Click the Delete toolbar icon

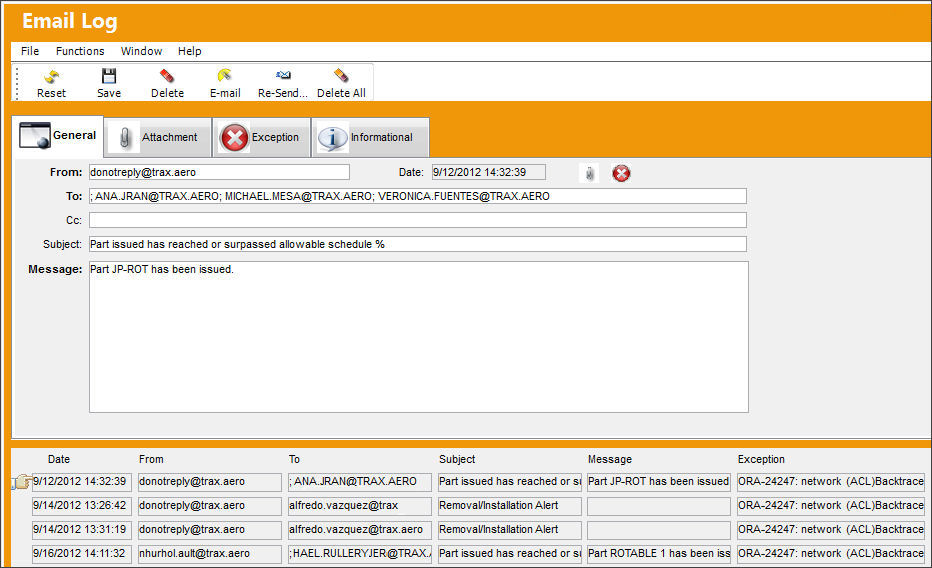[167, 76]
